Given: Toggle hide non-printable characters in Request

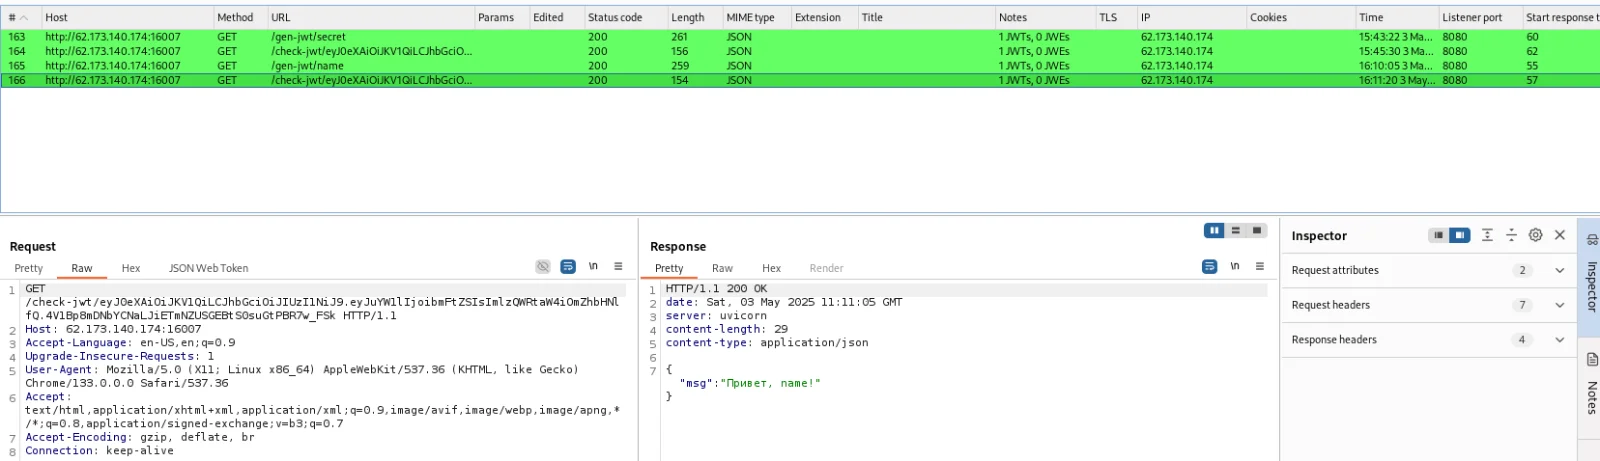Looking at the screenshot, I should pos(543,267).
